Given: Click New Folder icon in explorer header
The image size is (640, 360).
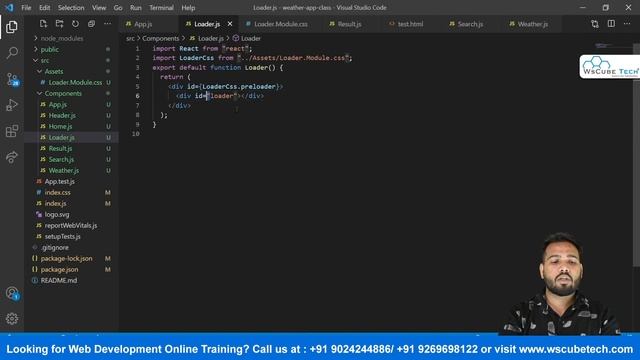Looking at the screenshot, I should (60, 24).
